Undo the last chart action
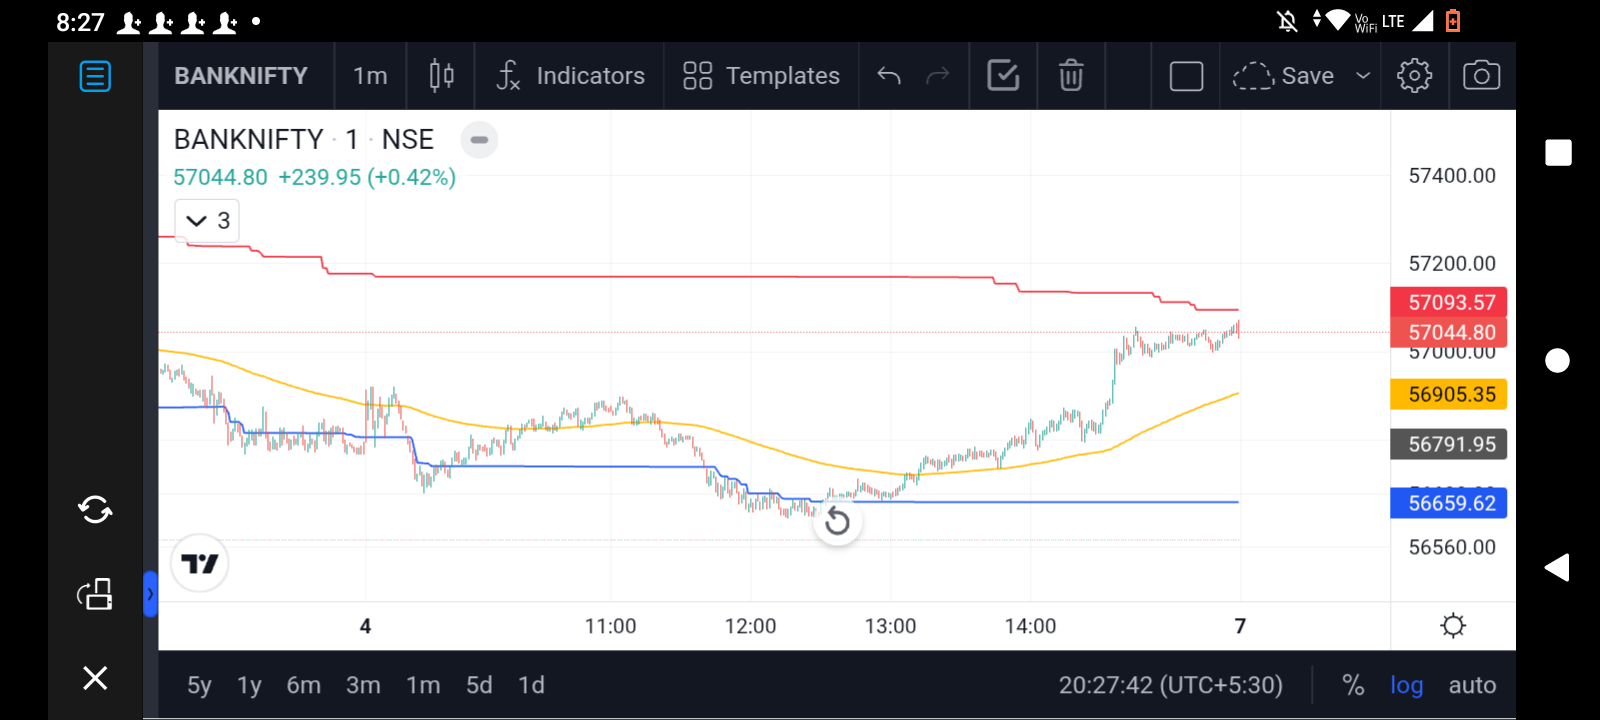The width and height of the screenshot is (1600, 720). pyautogui.click(x=889, y=76)
